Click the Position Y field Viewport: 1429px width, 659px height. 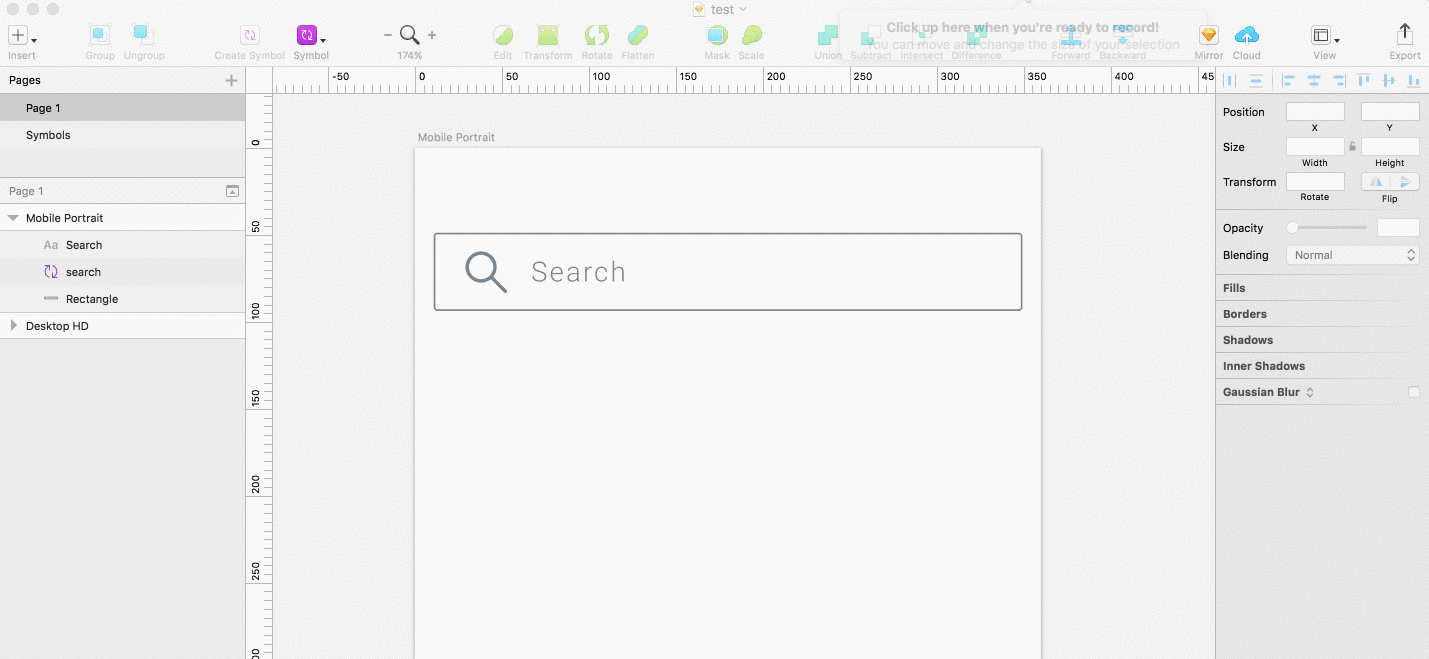pyautogui.click(x=1390, y=112)
